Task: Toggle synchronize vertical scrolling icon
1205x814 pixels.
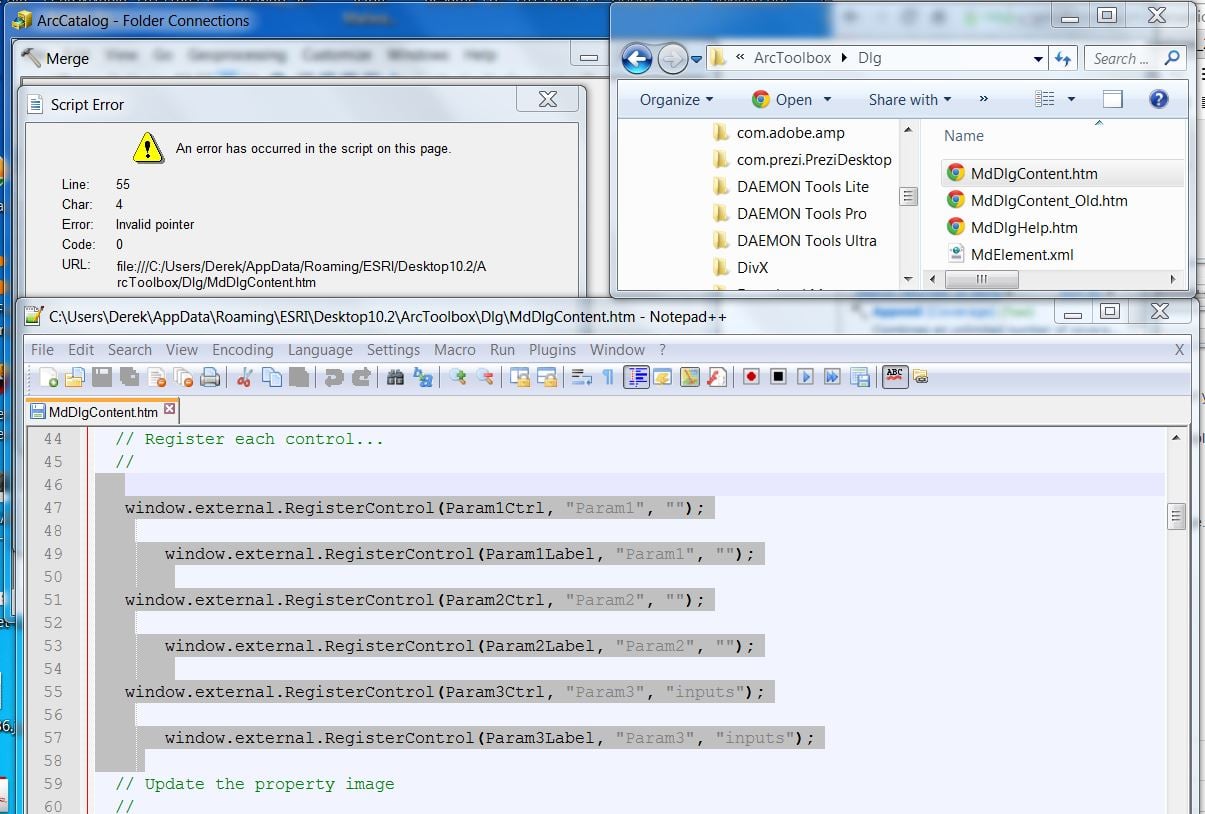Action: [519, 377]
